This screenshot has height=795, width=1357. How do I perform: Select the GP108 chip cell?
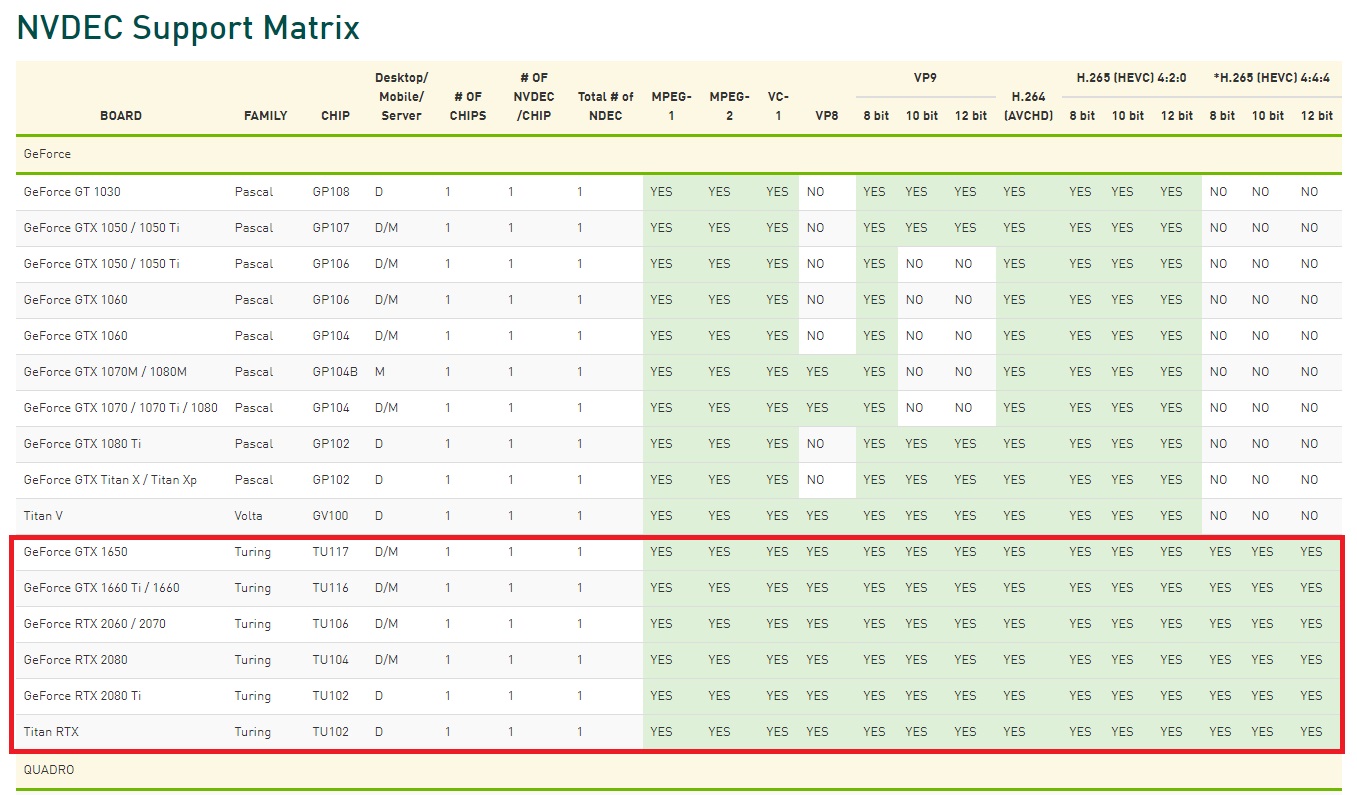point(331,192)
